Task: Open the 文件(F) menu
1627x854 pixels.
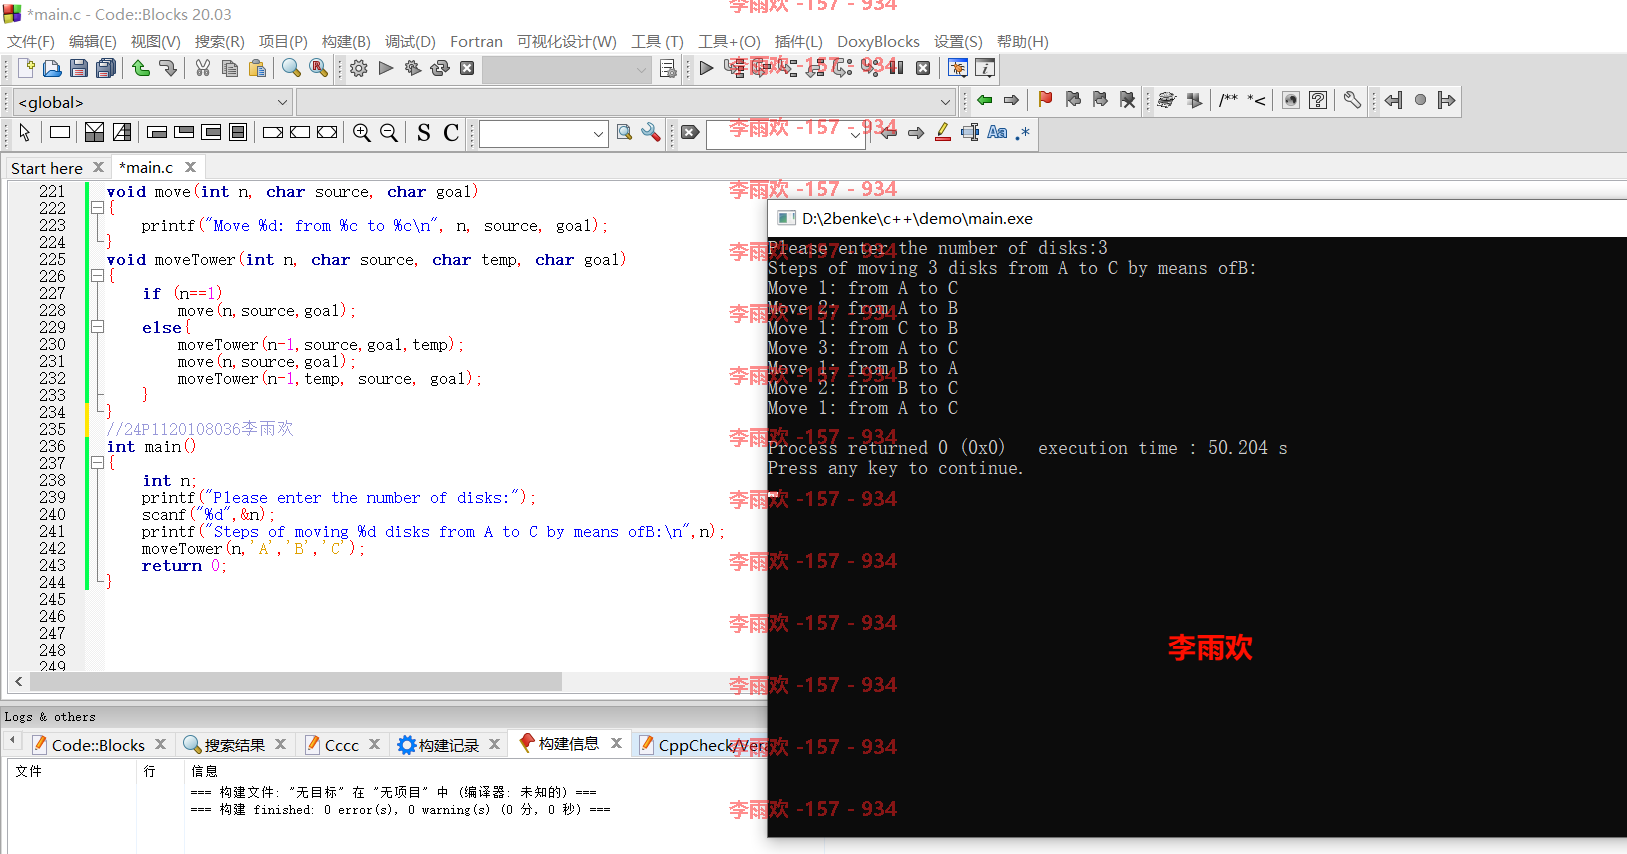Action: pos(31,41)
